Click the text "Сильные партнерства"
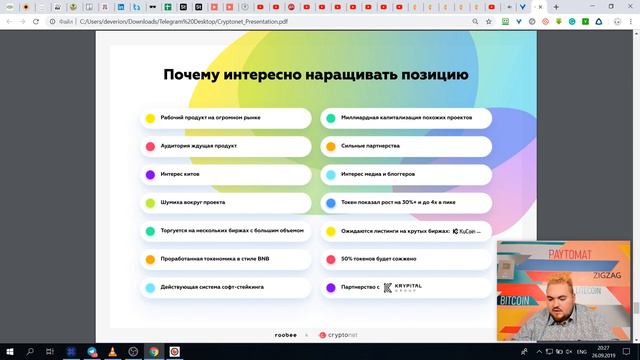 click(370, 146)
